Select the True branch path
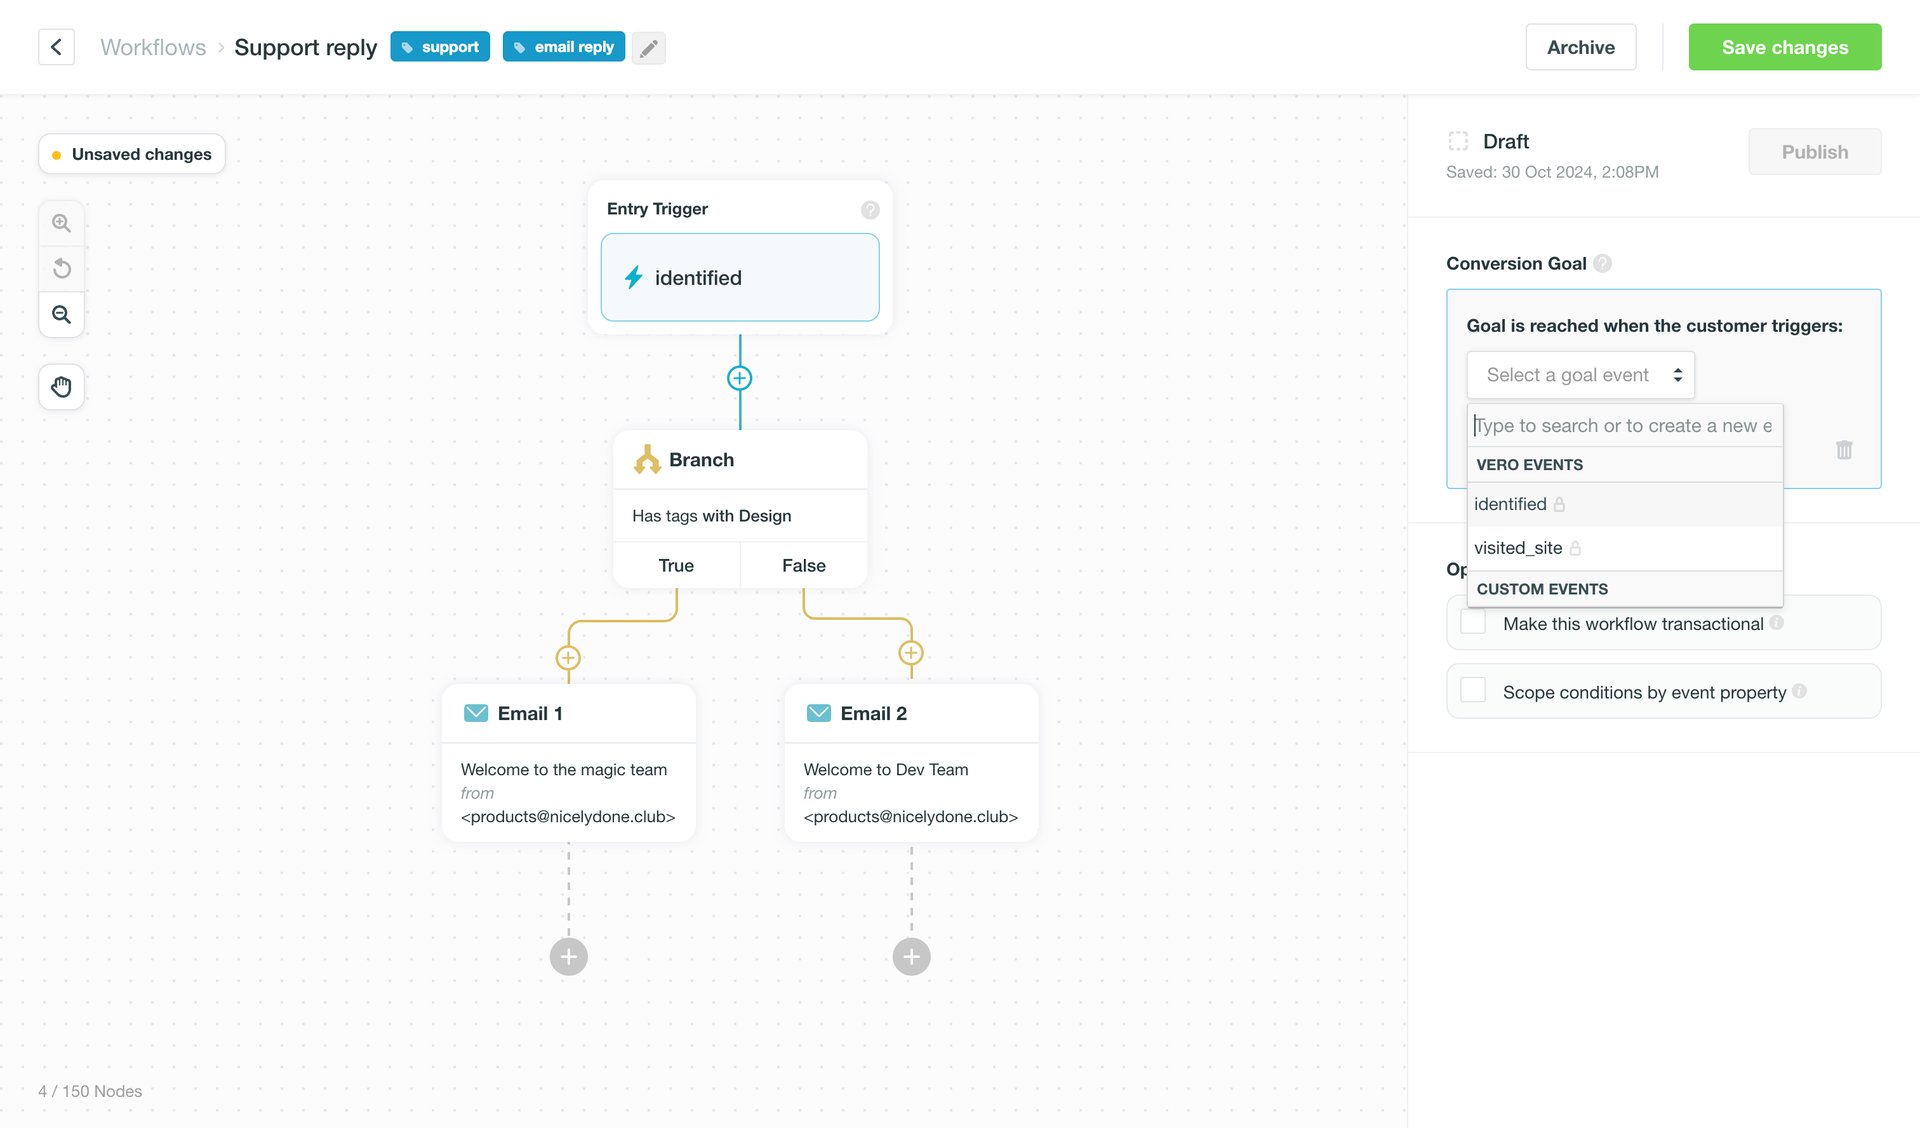 click(676, 565)
